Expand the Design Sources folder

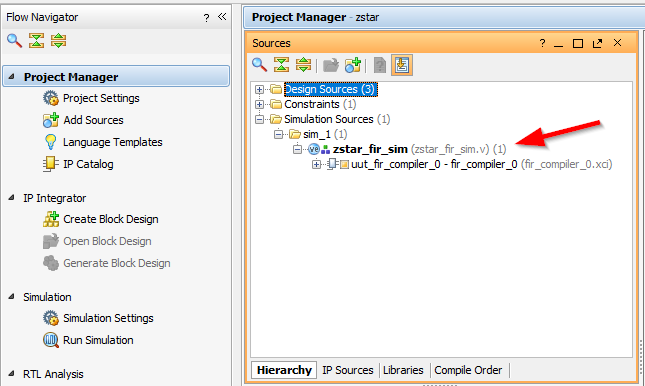[x=259, y=89]
